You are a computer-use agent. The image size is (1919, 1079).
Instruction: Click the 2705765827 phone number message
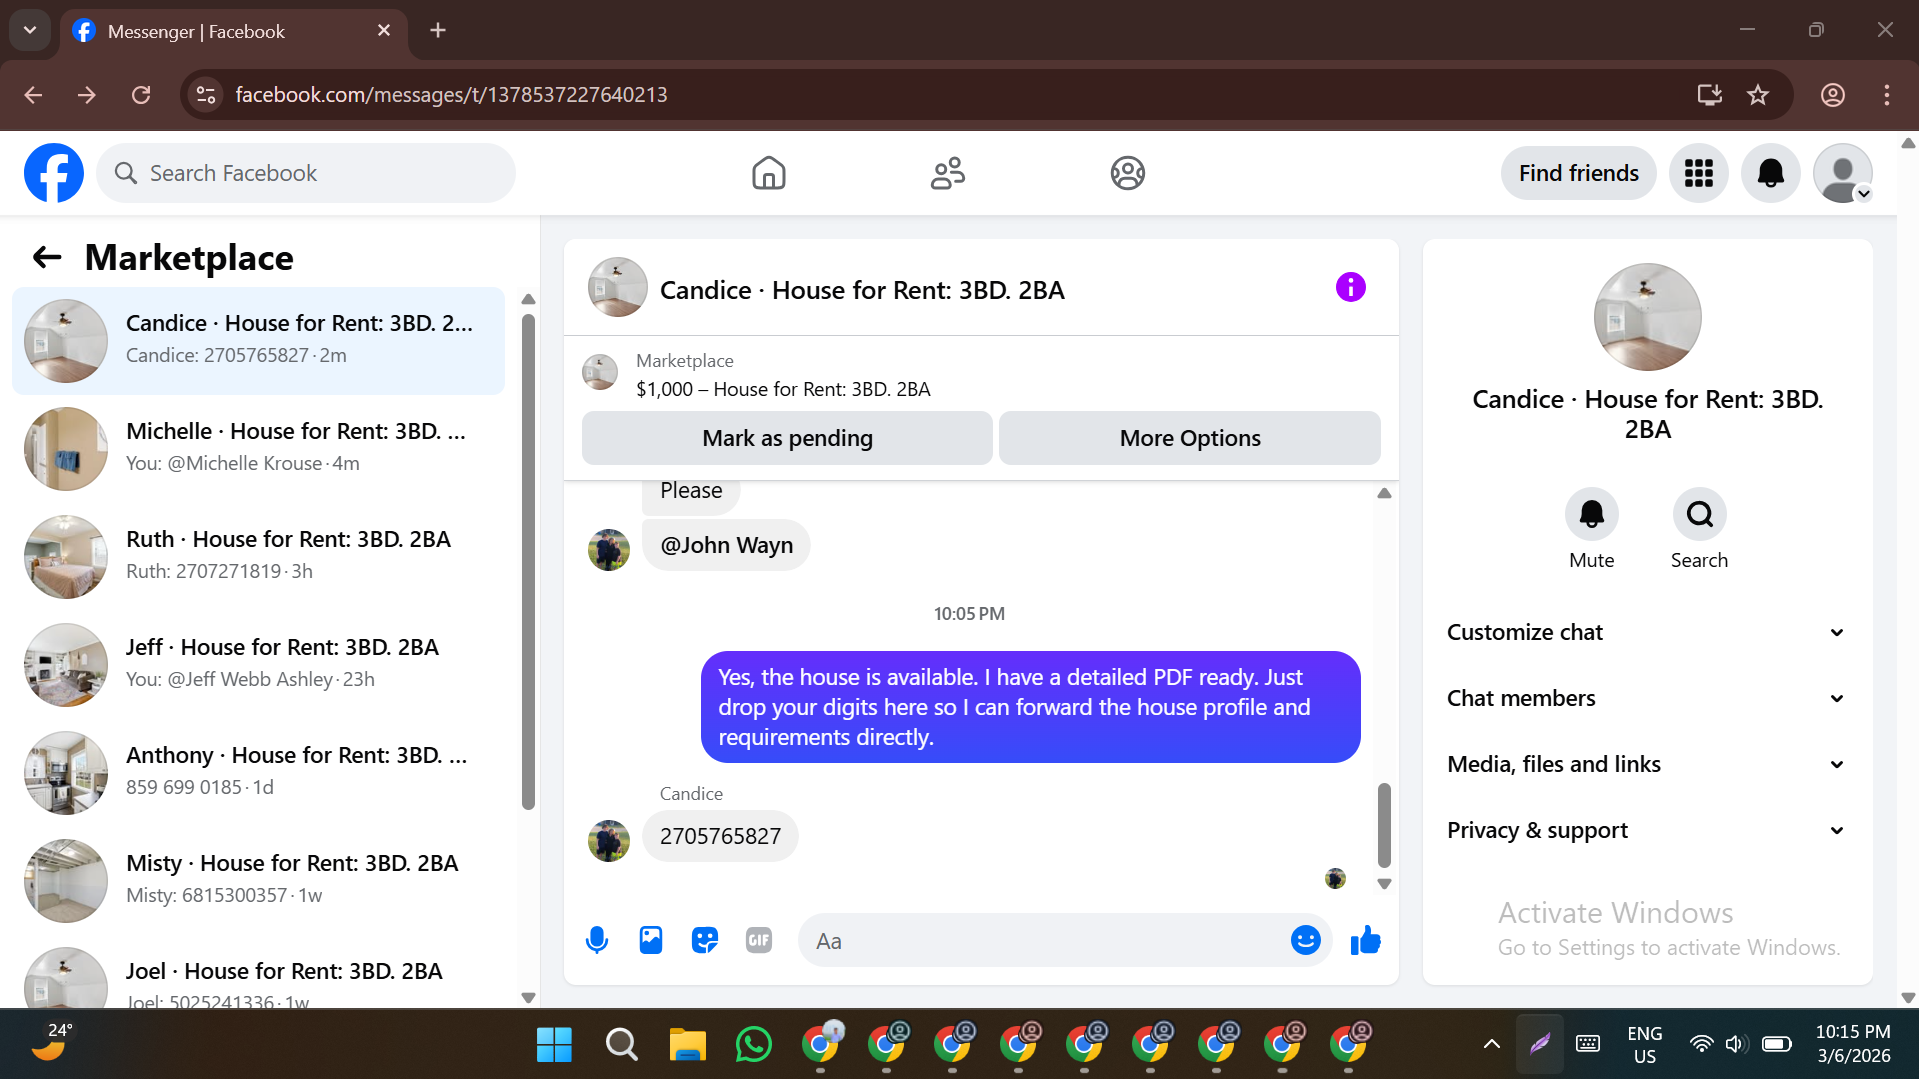[720, 836]
